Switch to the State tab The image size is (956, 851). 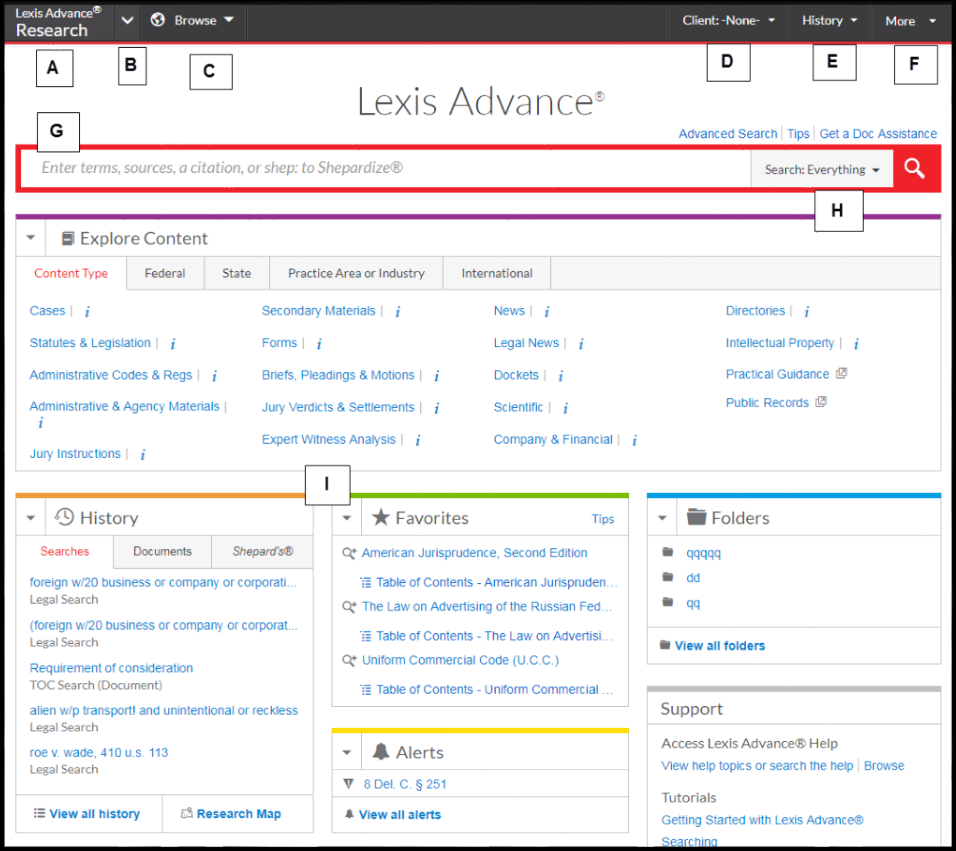pyautogui.click(x=237, y=274)
